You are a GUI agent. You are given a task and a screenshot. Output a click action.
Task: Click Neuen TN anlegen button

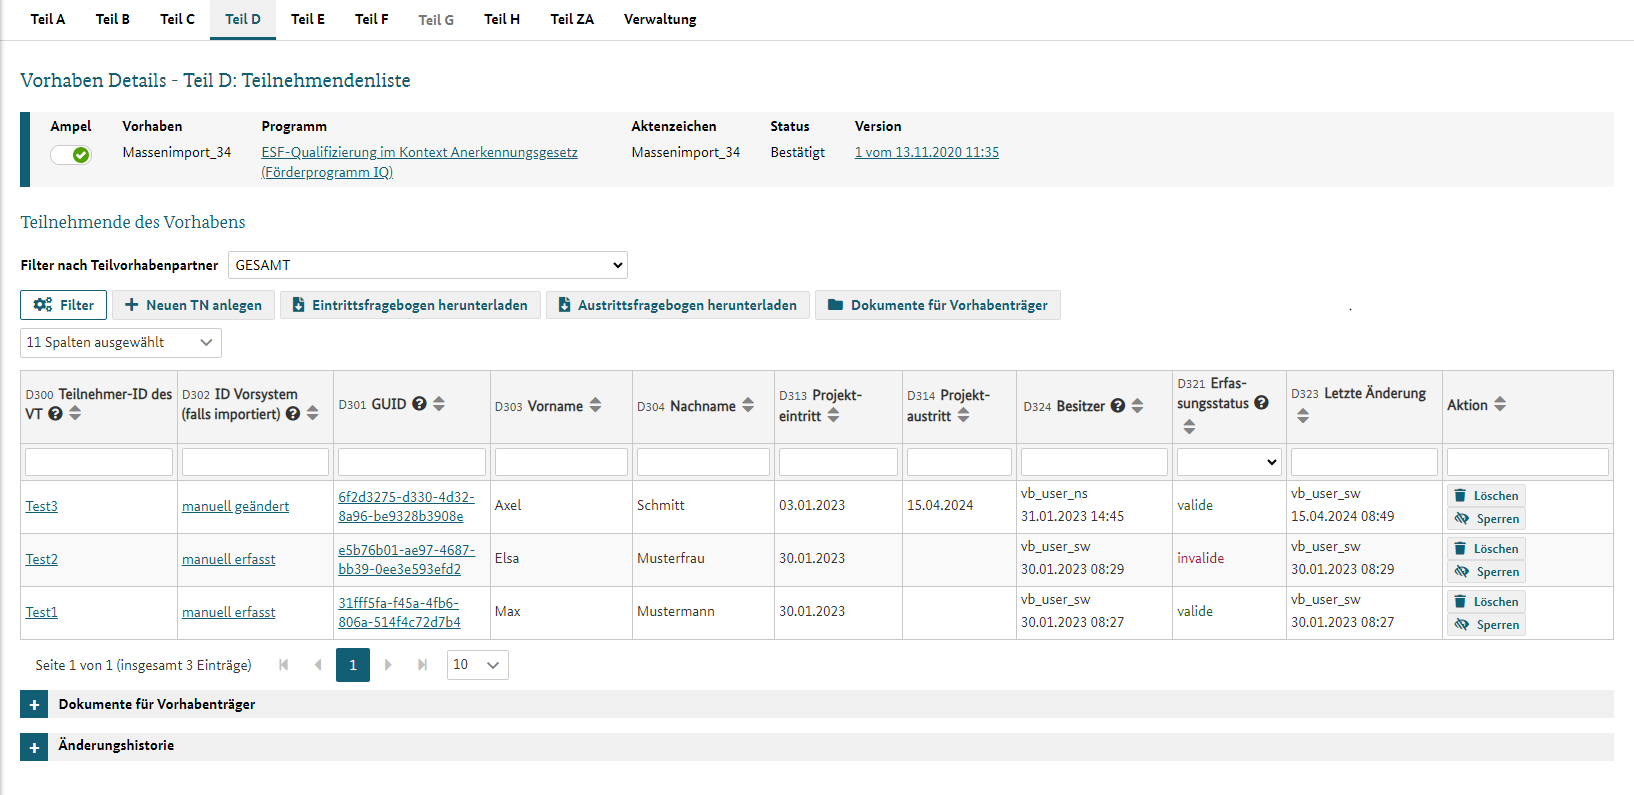pos(193,305)
